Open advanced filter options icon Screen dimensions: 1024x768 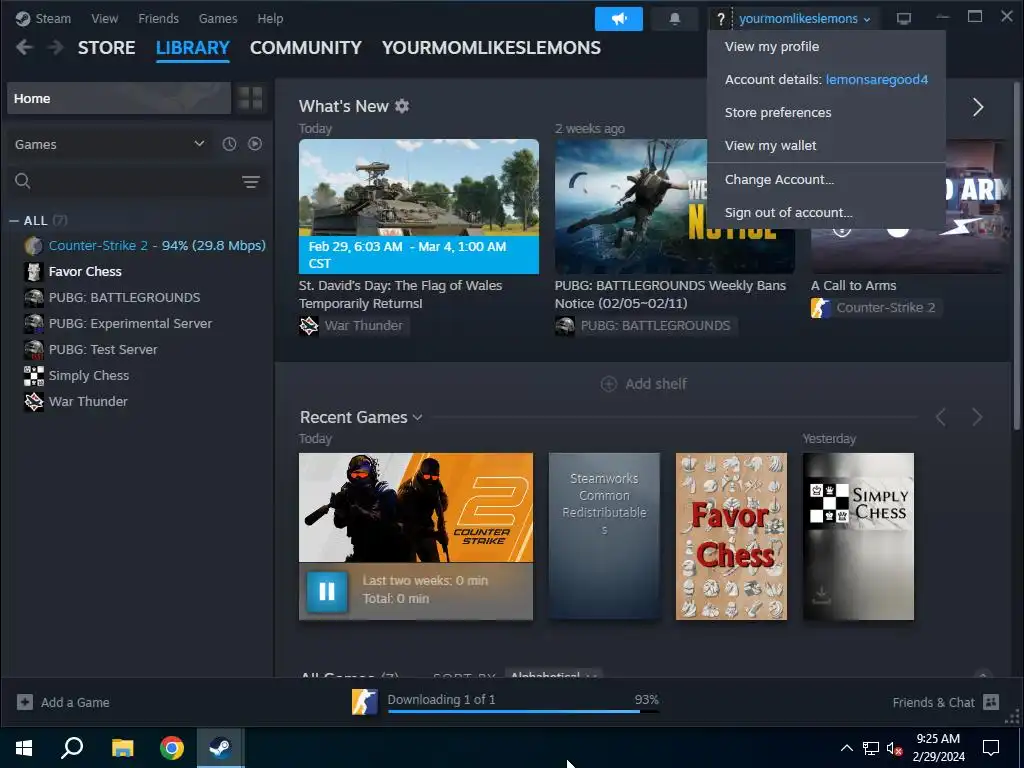pos(251,182)
